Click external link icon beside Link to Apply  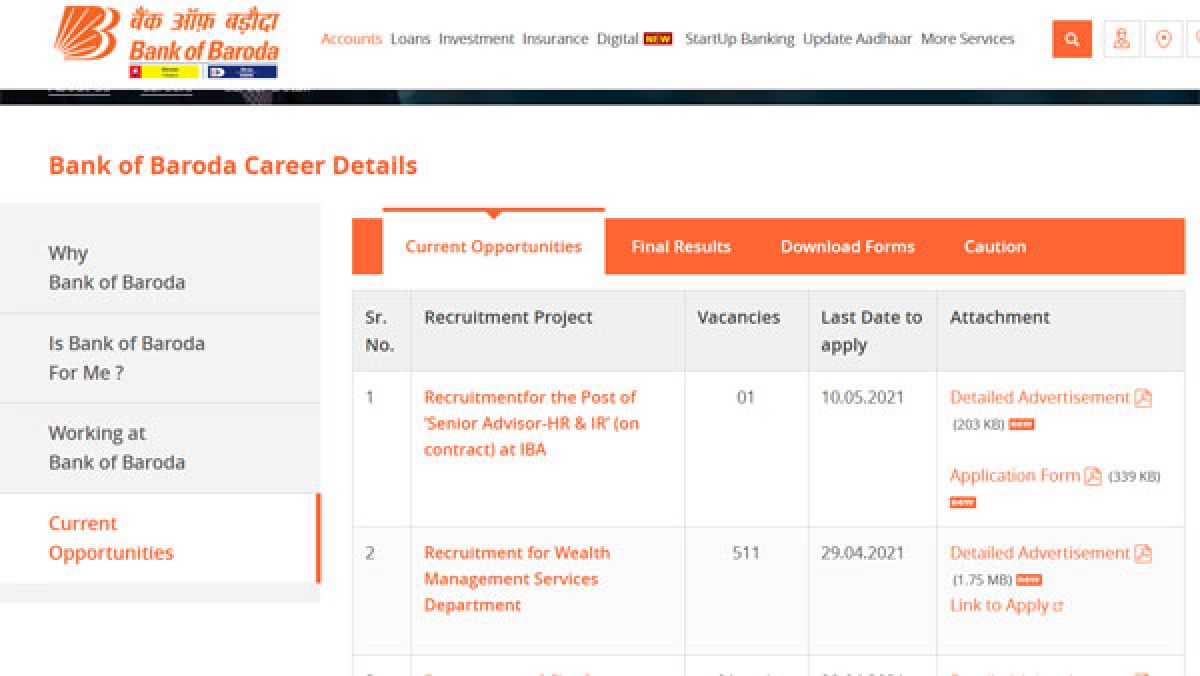1058,606
